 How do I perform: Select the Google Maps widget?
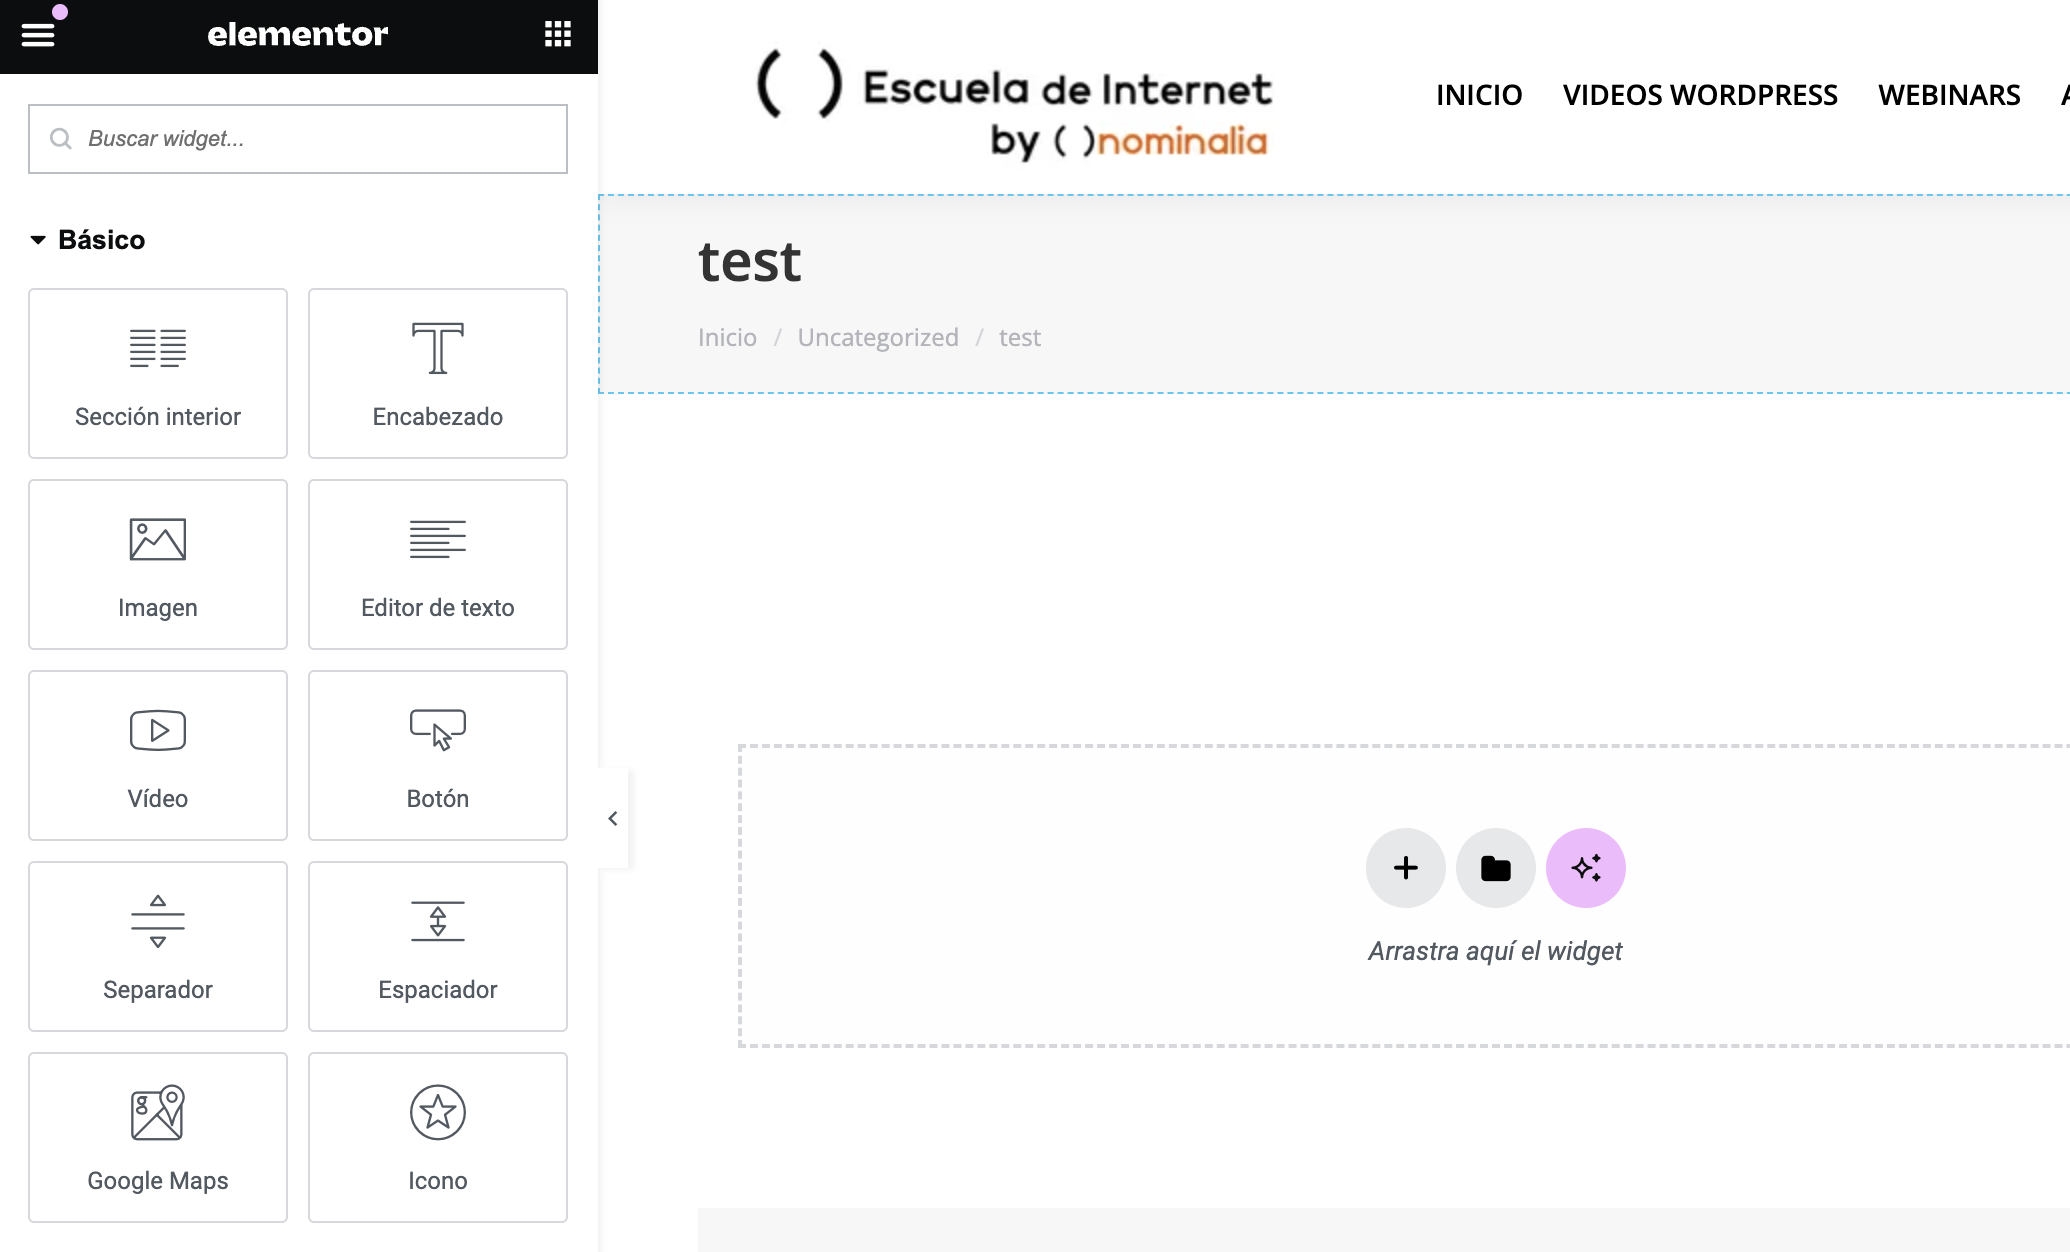click(158, 1138)
